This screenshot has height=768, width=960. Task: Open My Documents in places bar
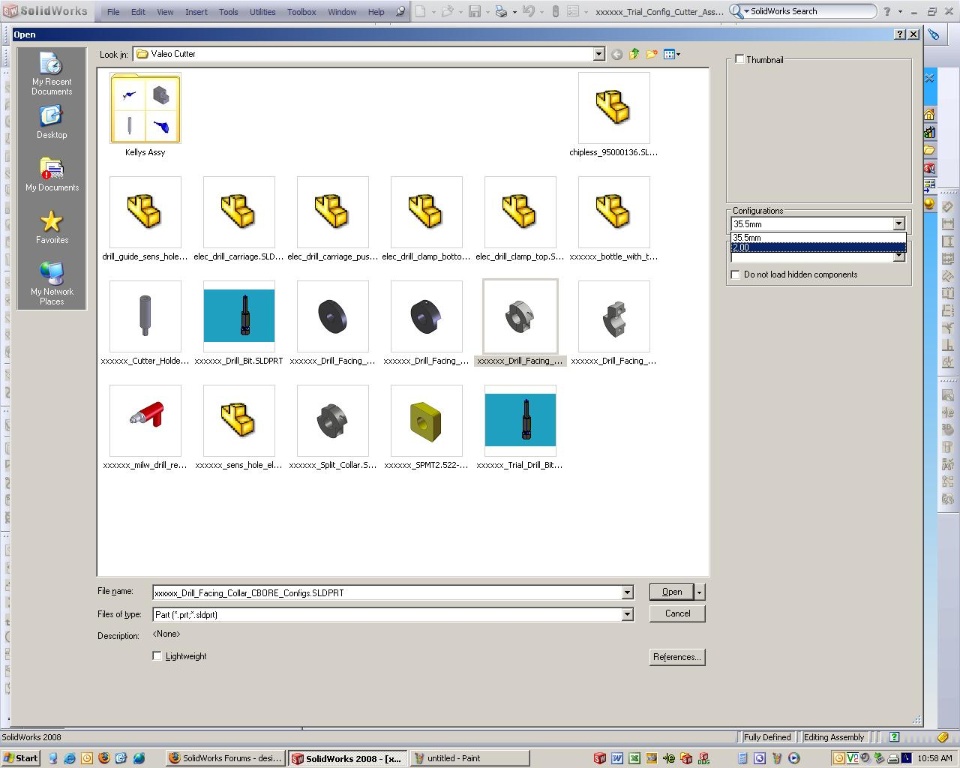click(x=51, y=175)
